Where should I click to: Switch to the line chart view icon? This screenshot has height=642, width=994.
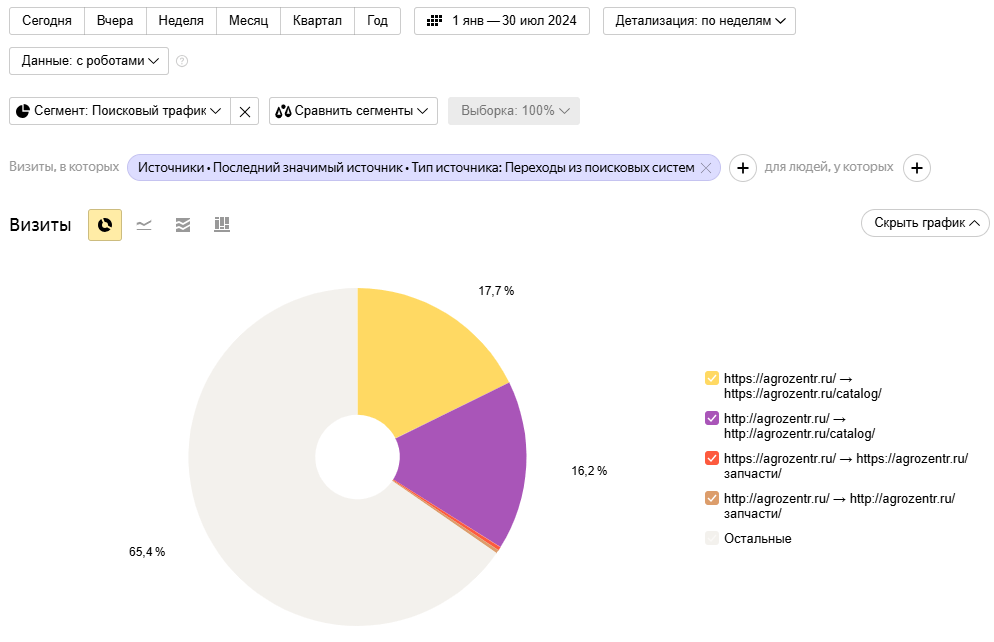(144, 225)
